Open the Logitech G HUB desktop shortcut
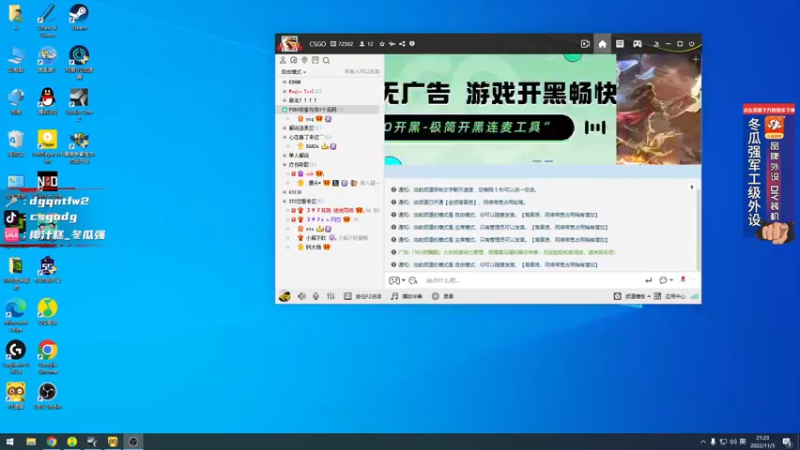800x450 pixels. tap(16, 357)
